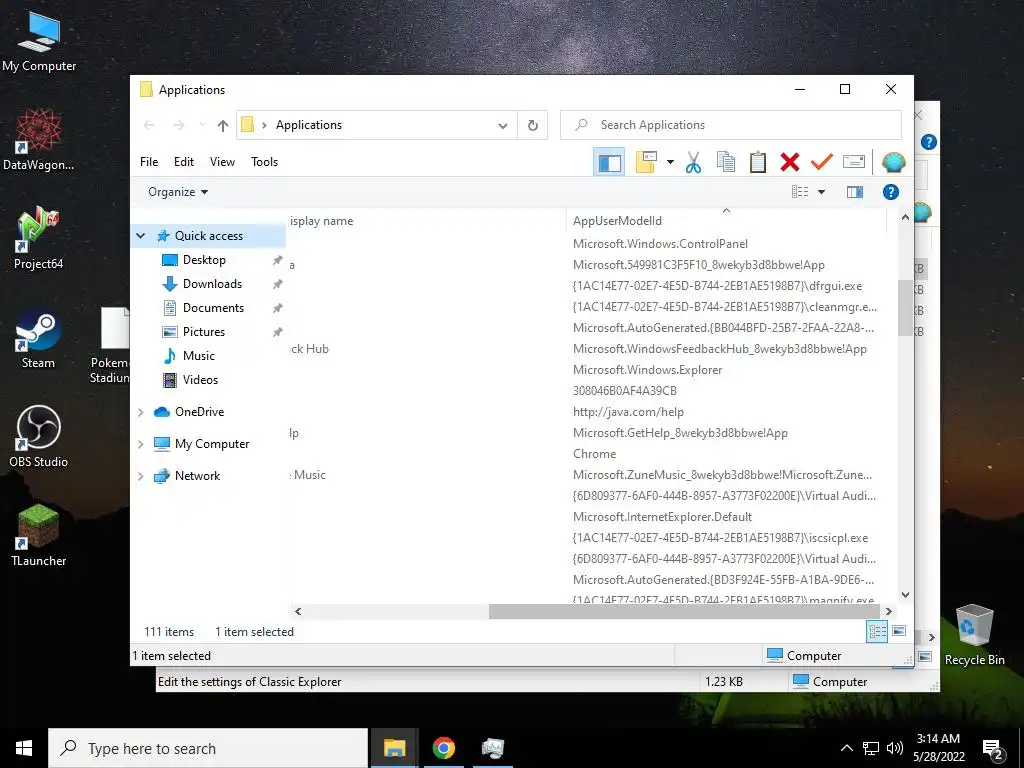Select Videos in the navigation pane

coord(200,380)
